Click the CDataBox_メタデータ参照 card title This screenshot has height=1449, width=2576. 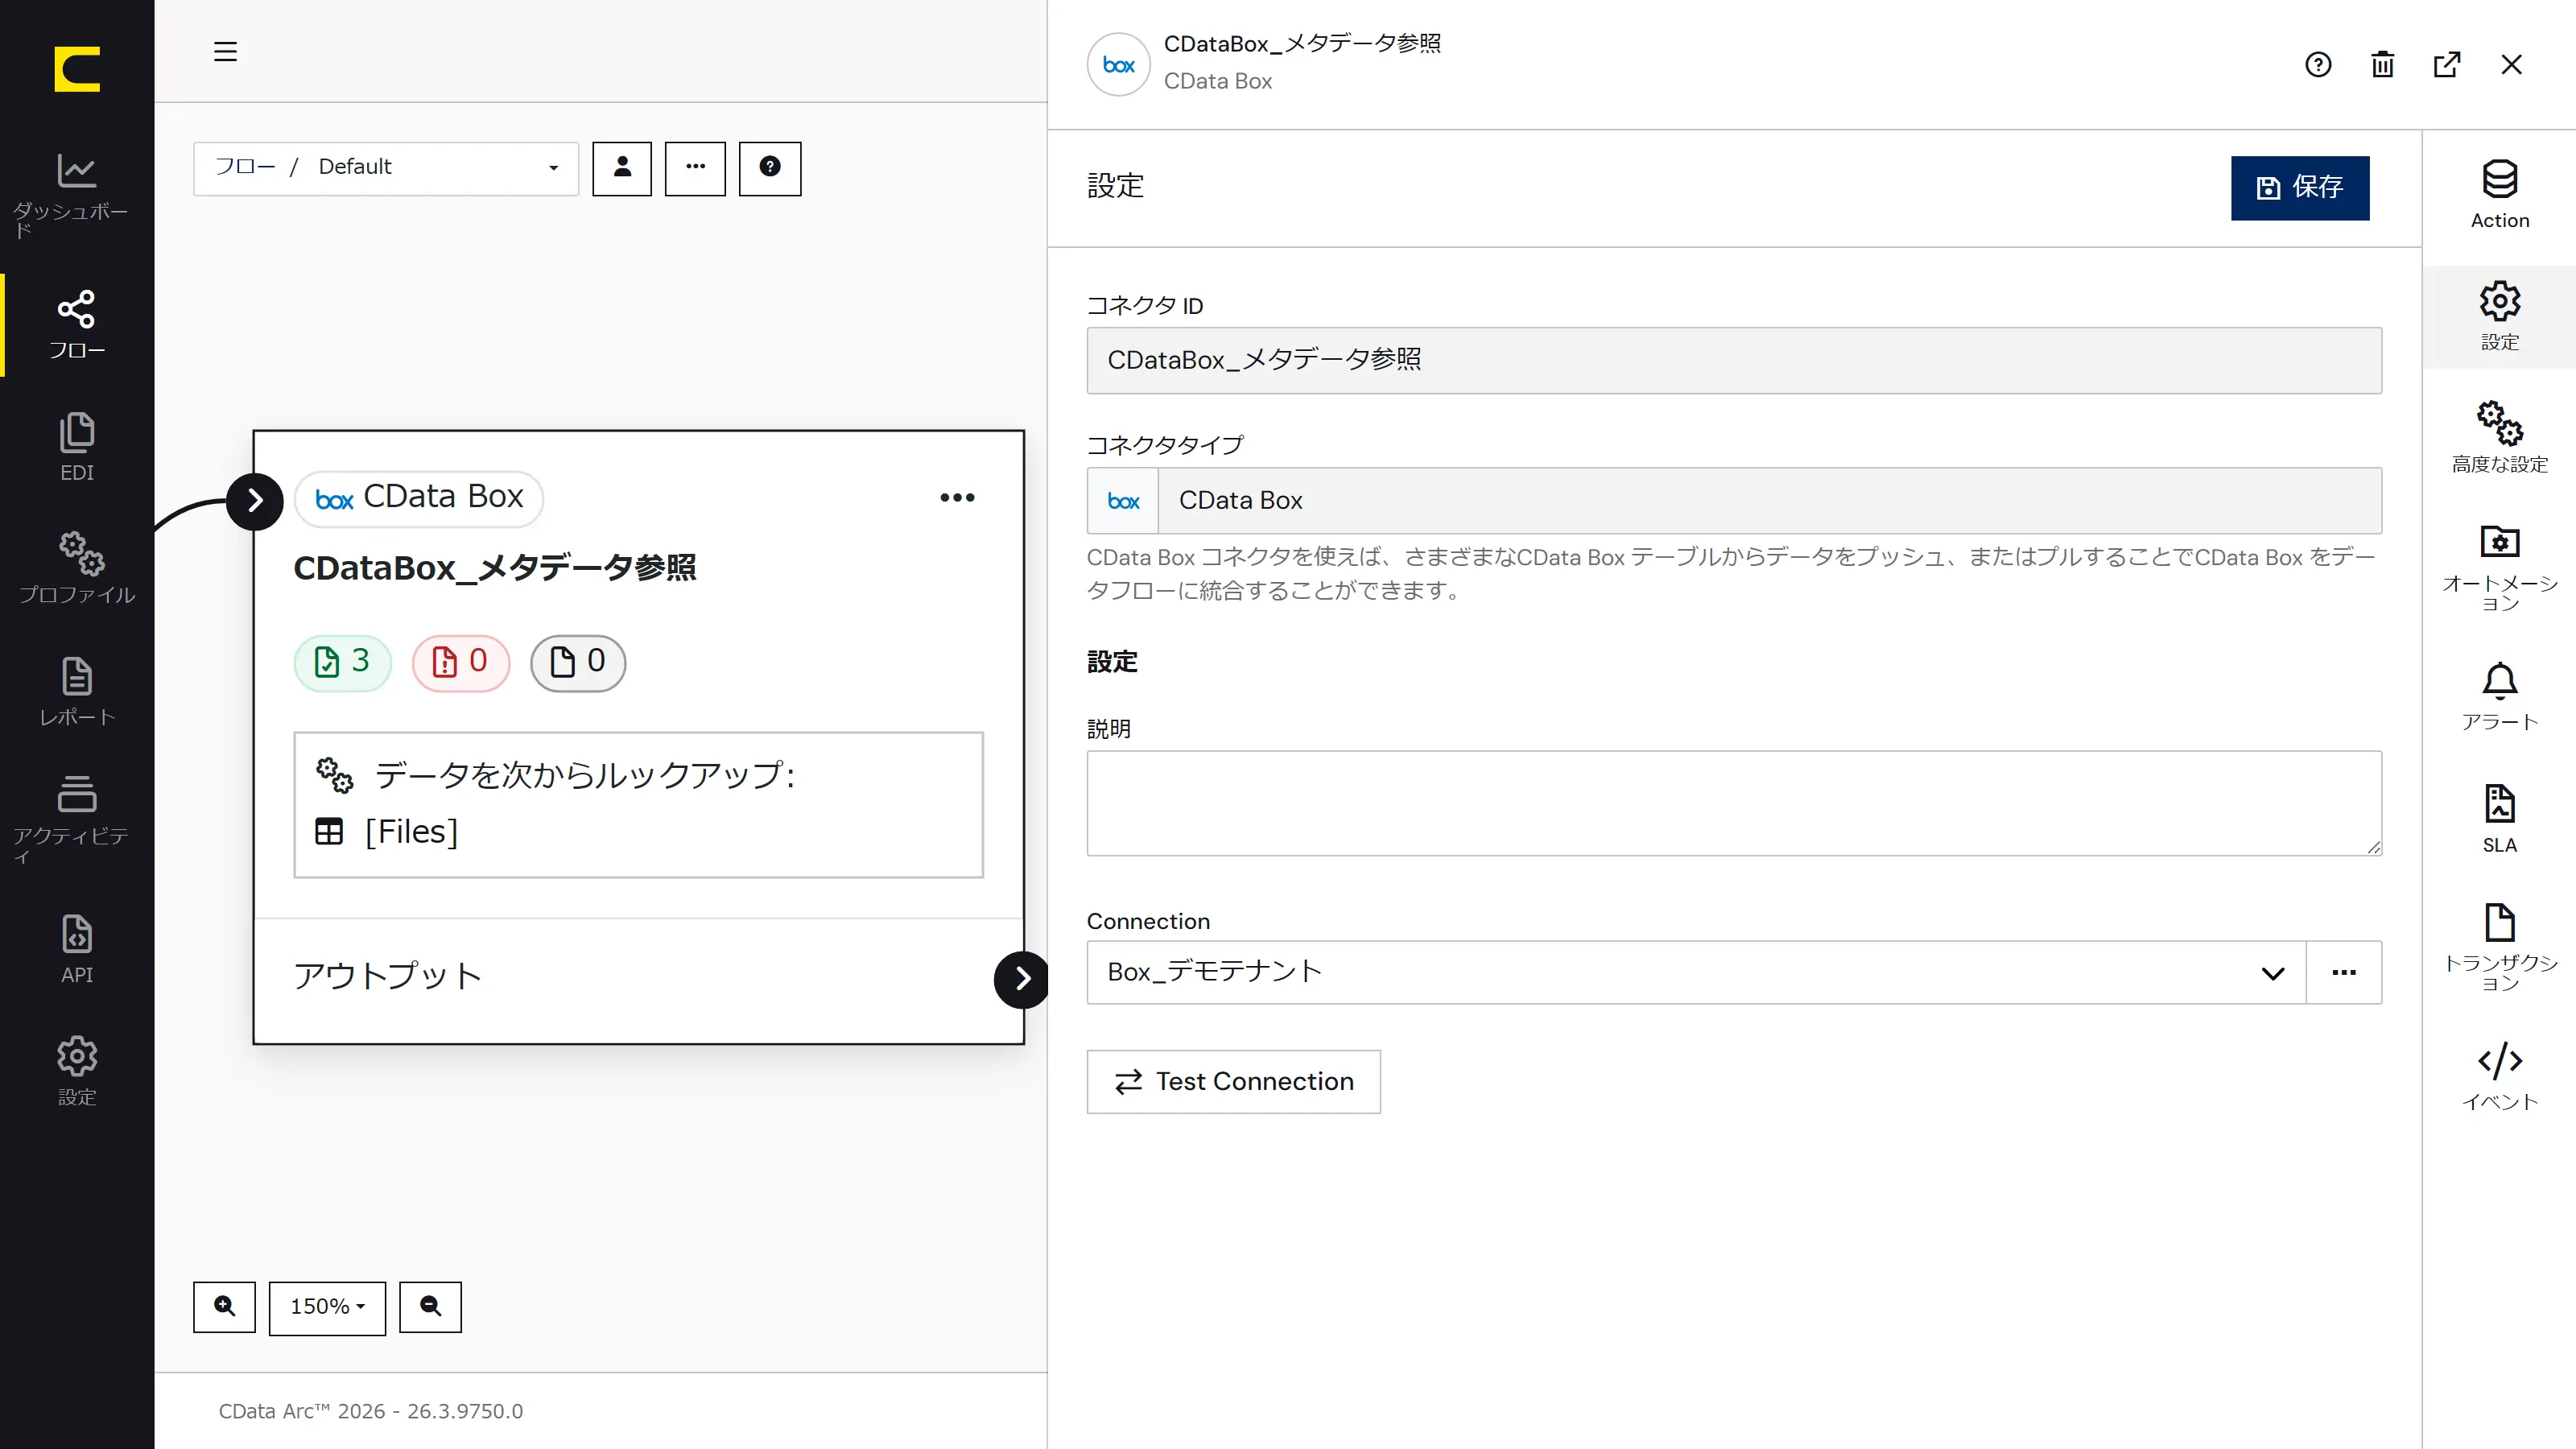click(494, 568)
